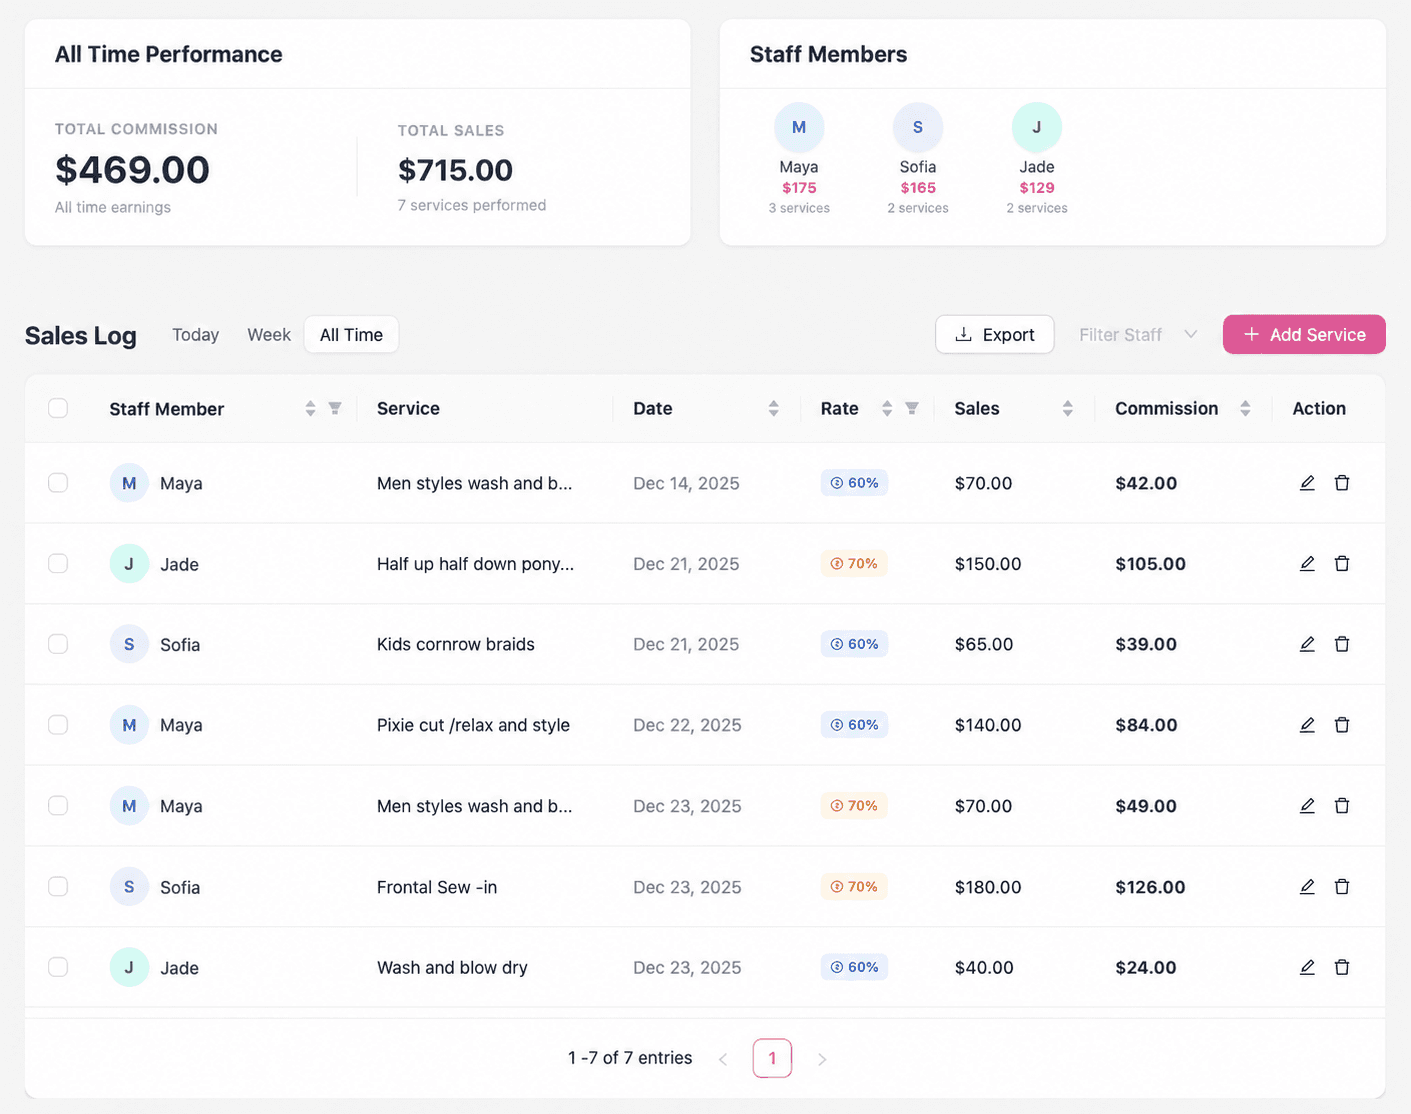Check the Frontal Sew -in row checkbox
Image resolution: width=1411 pixels, height=1114 pixels.
(x=58, y=887)
